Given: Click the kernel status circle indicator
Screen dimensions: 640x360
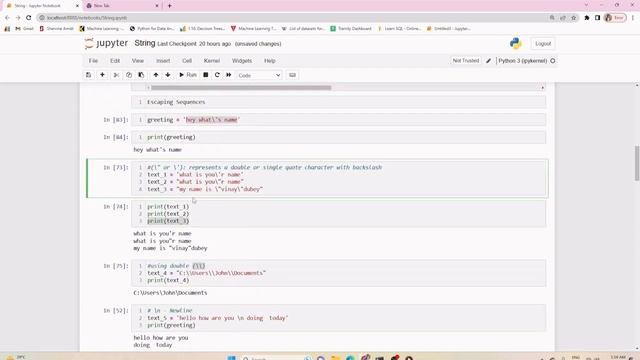Looking at the screenshot, I should (x=553, y=61).
